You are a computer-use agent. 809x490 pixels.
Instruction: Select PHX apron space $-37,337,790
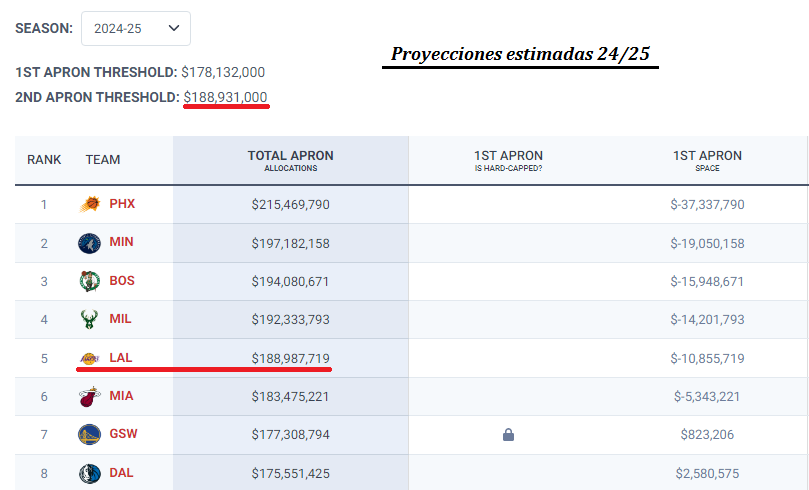click(x=707, y=205)
